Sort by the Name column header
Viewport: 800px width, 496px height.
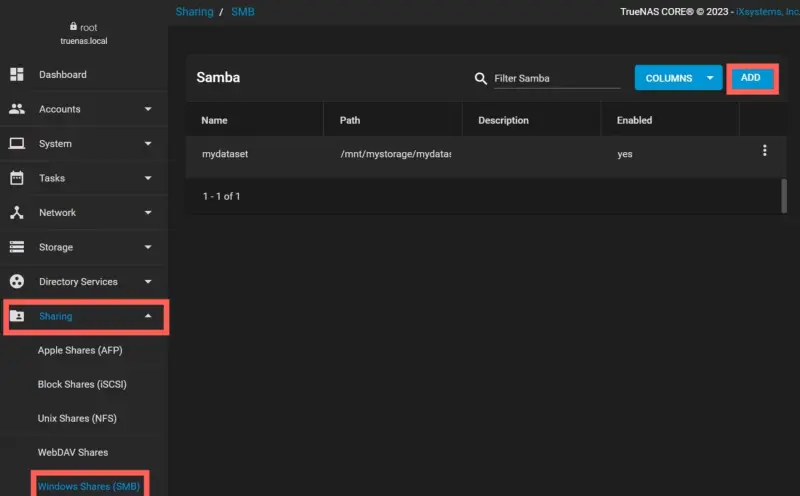[214, 120]
